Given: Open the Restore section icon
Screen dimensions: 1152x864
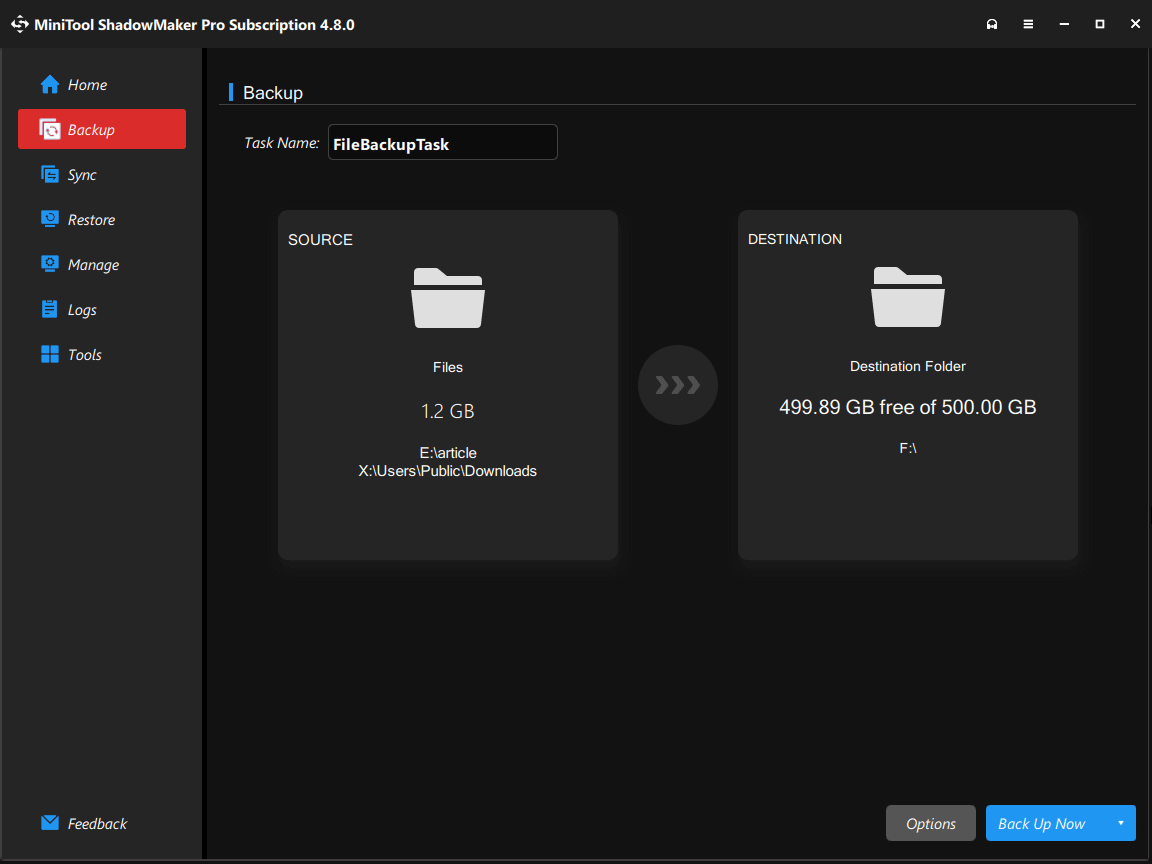Looking at the screenshot, I should pos(50,219).
